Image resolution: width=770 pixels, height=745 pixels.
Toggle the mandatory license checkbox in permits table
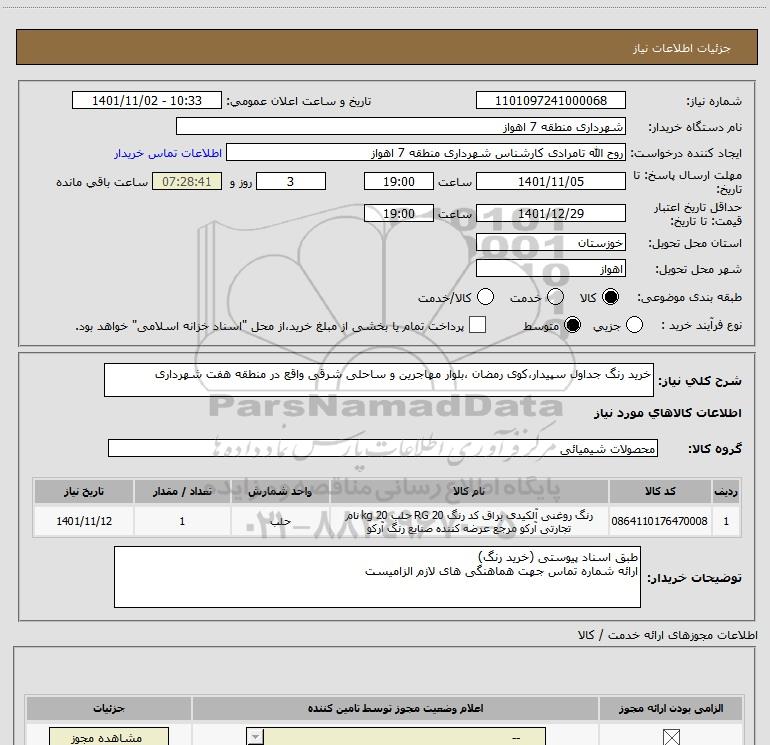click(671, 737)
